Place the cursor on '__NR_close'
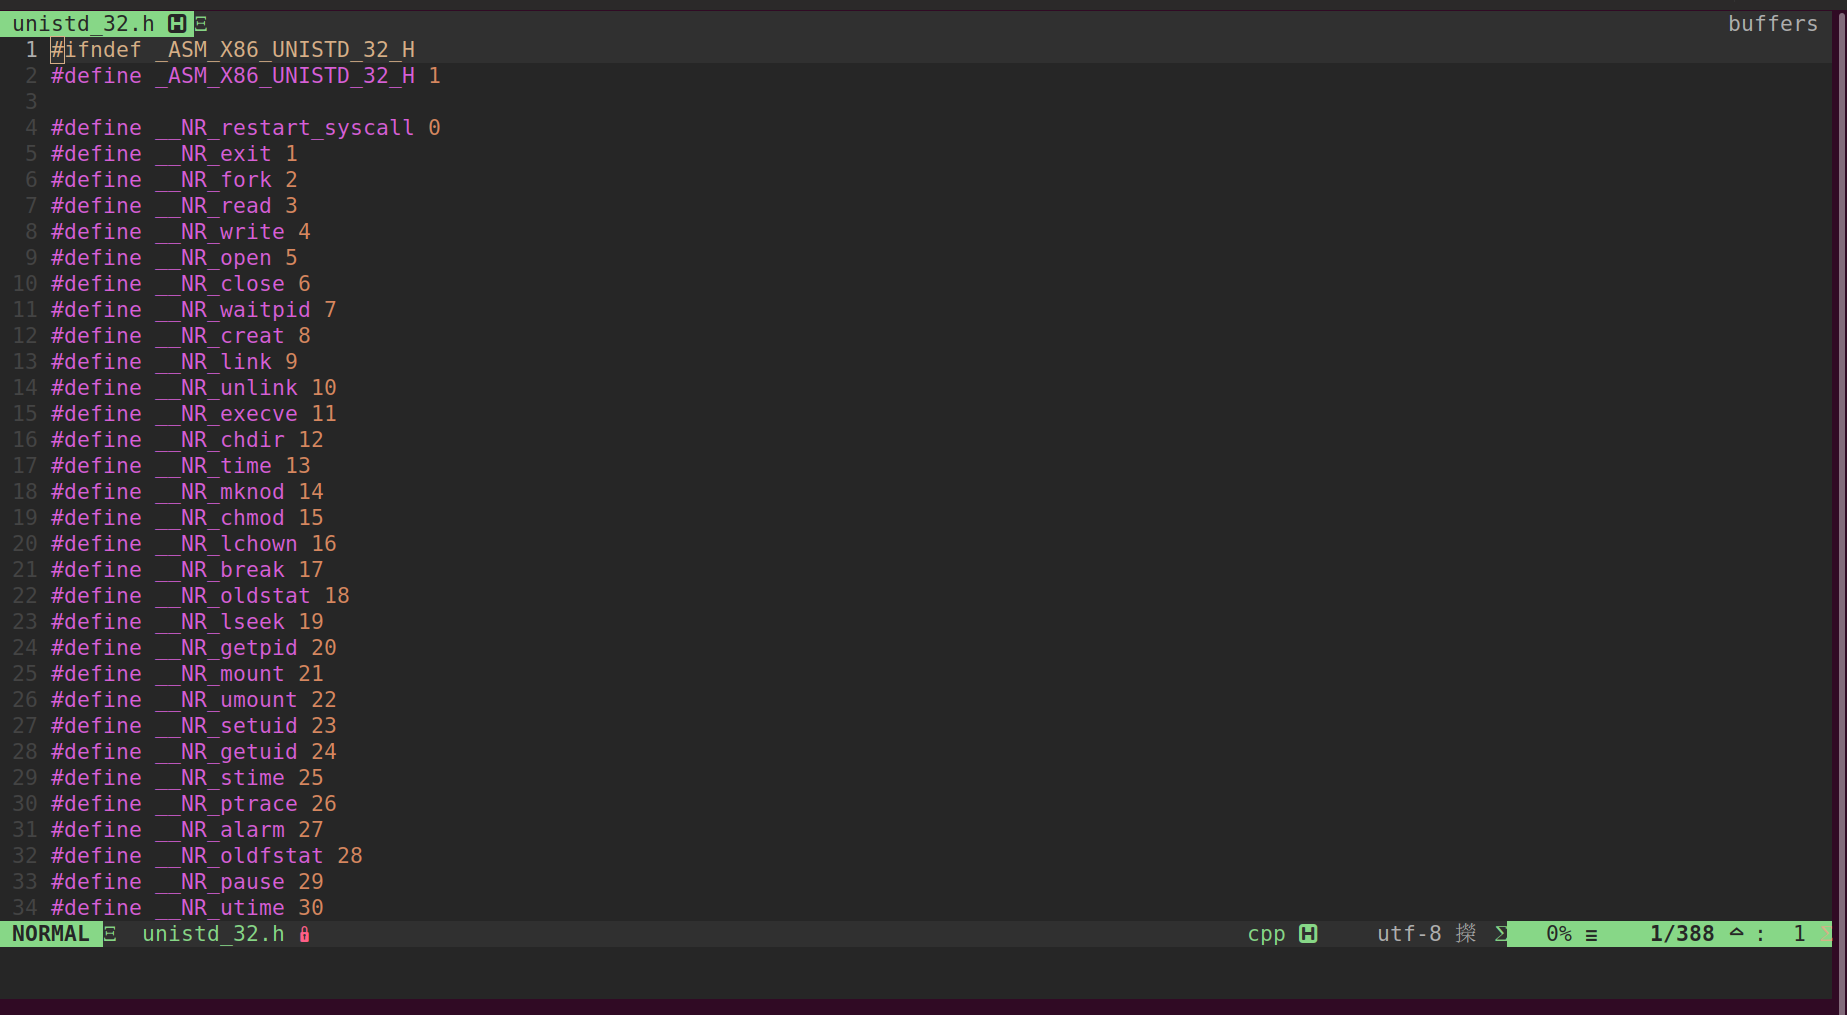 tap(220, 284)
